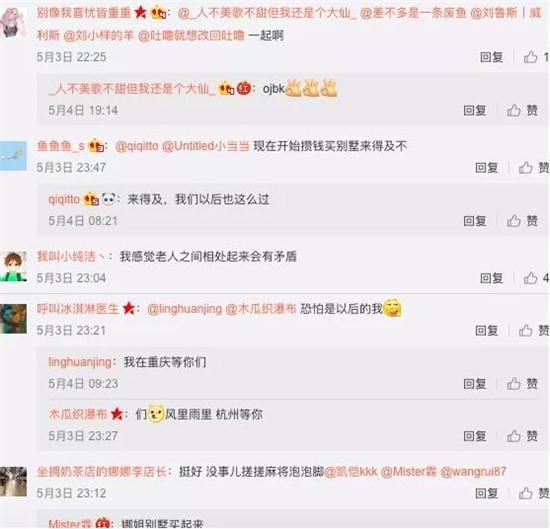The height and width of the screenshot is (529, 550).
Task: Like 木瓜织瀑布's reply about 杭州
Action: (x=522, y=436)
